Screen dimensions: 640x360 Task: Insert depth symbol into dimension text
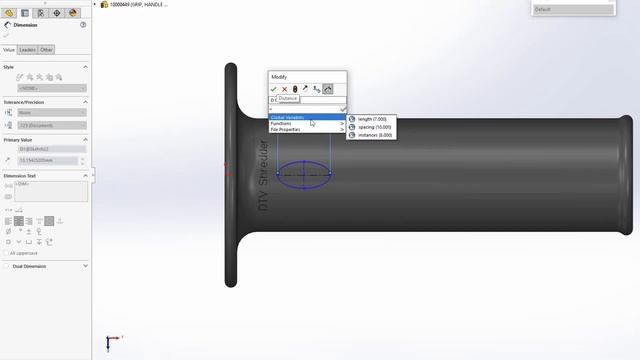pyautogui.click(x=39, y=242)
